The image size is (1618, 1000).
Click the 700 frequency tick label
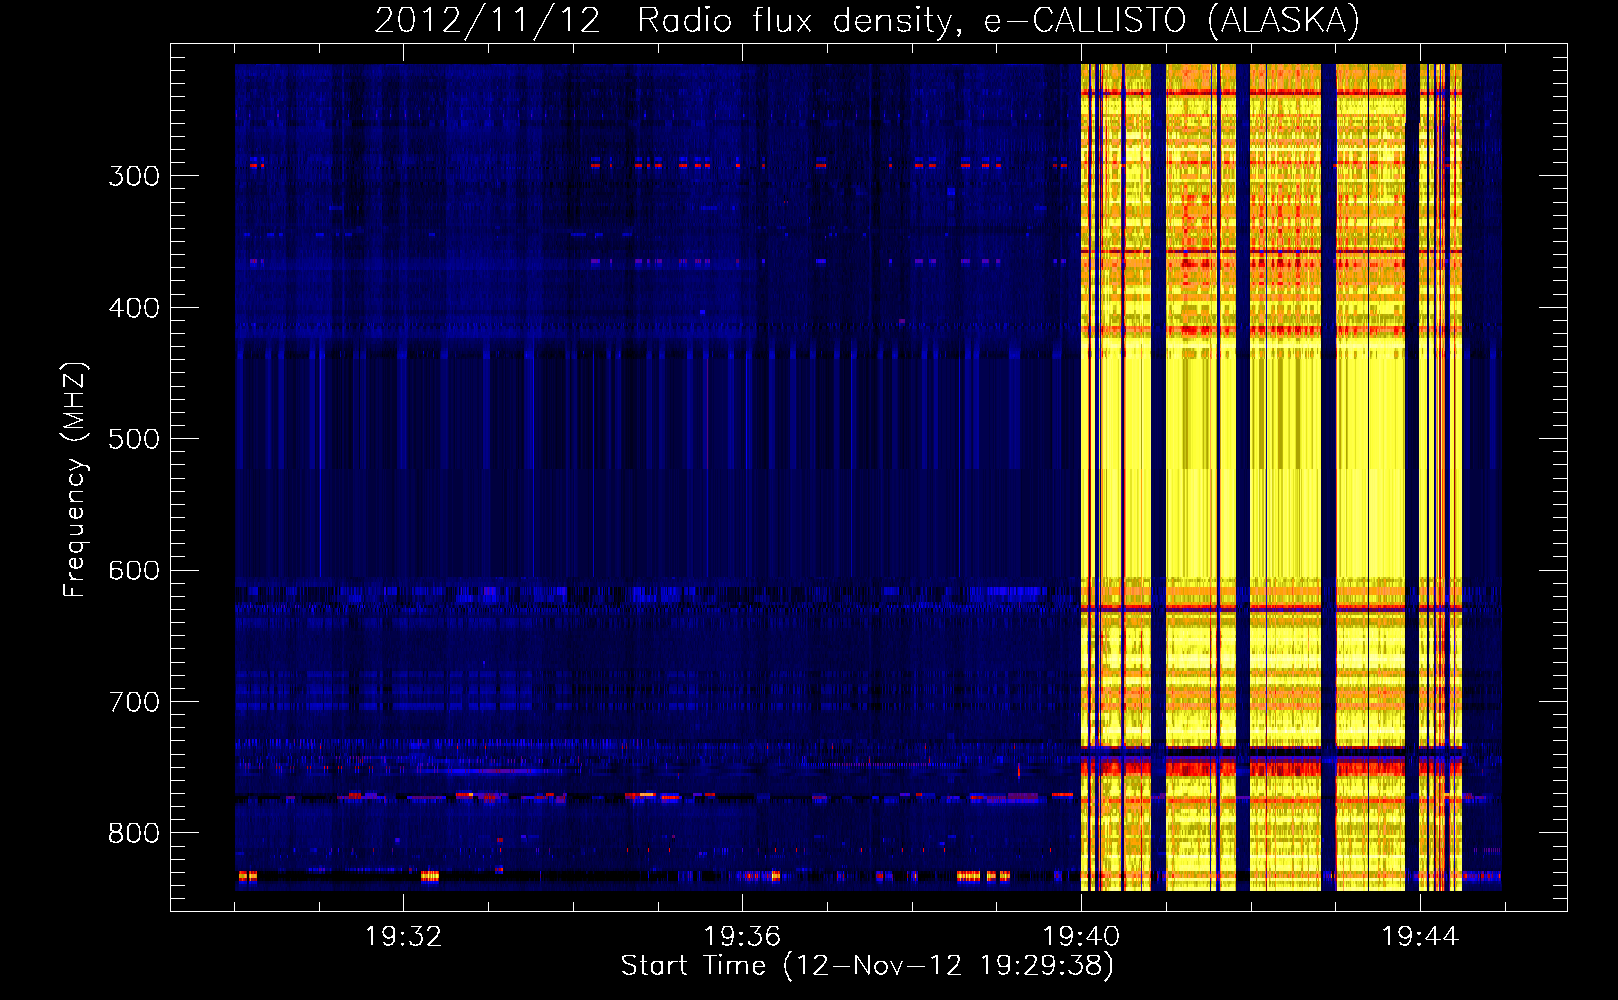[134, 702]
